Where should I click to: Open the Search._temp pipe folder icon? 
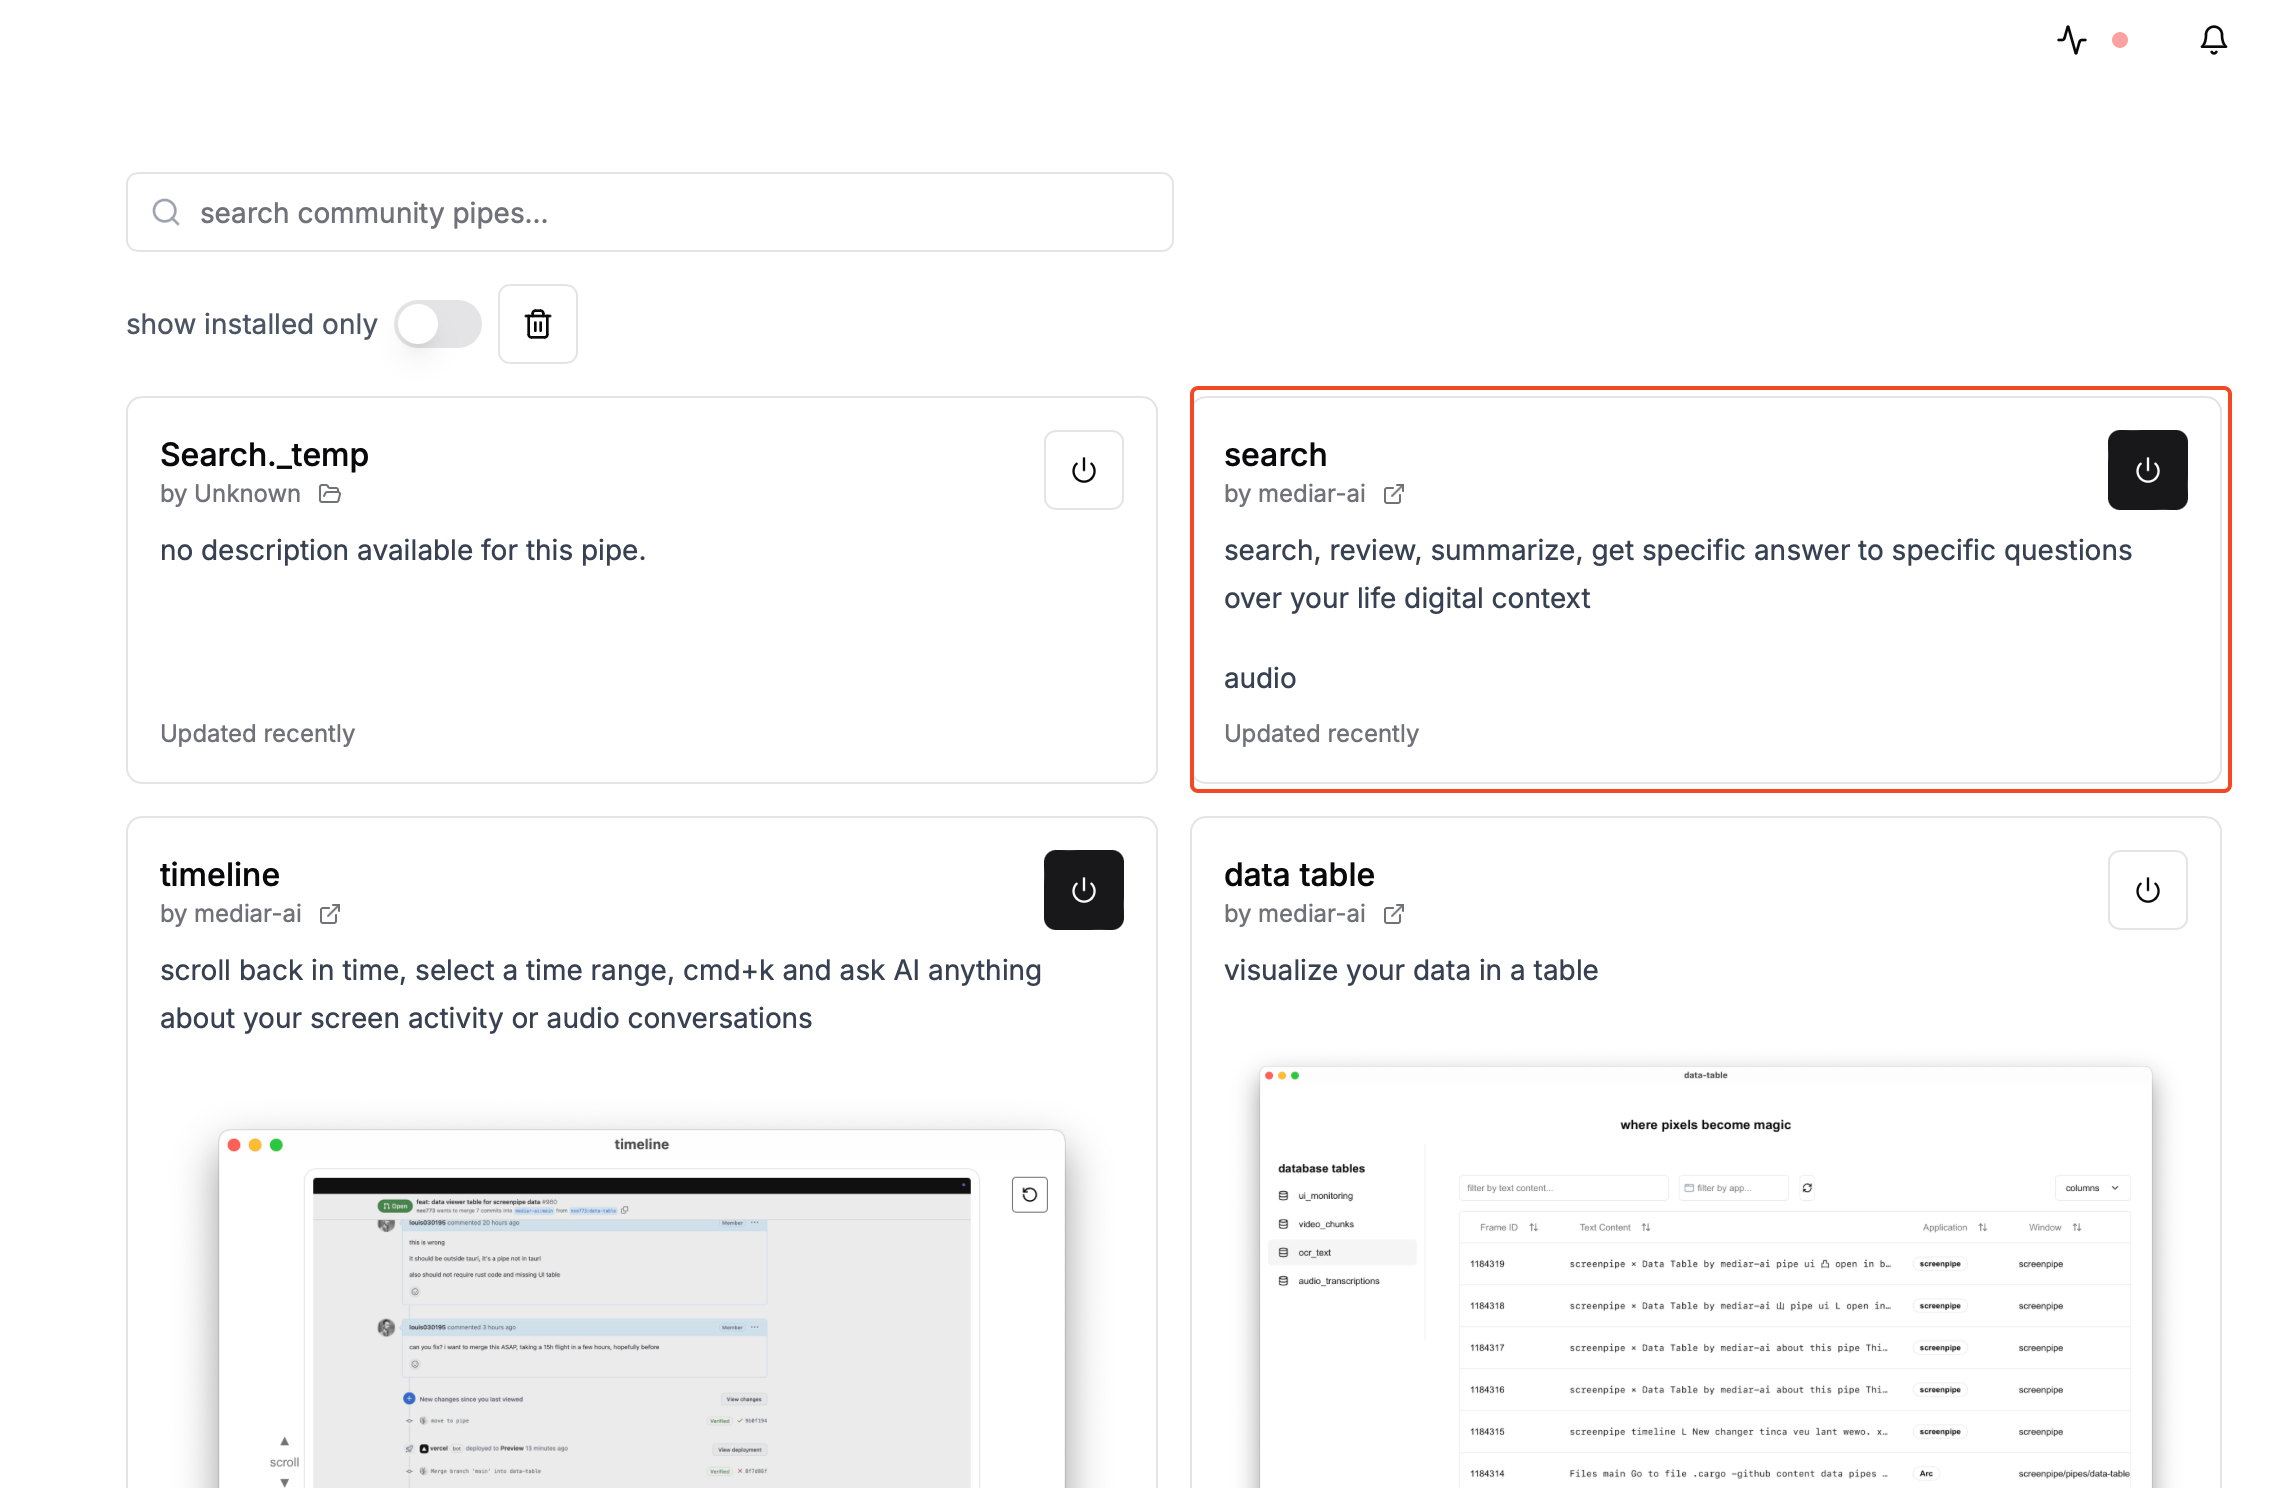coord(330,494)
